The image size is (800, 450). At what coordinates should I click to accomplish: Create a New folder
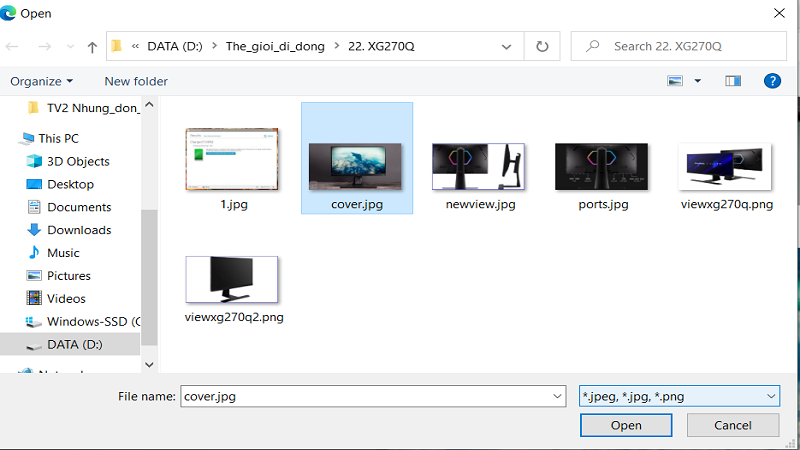tap(136, 81)
